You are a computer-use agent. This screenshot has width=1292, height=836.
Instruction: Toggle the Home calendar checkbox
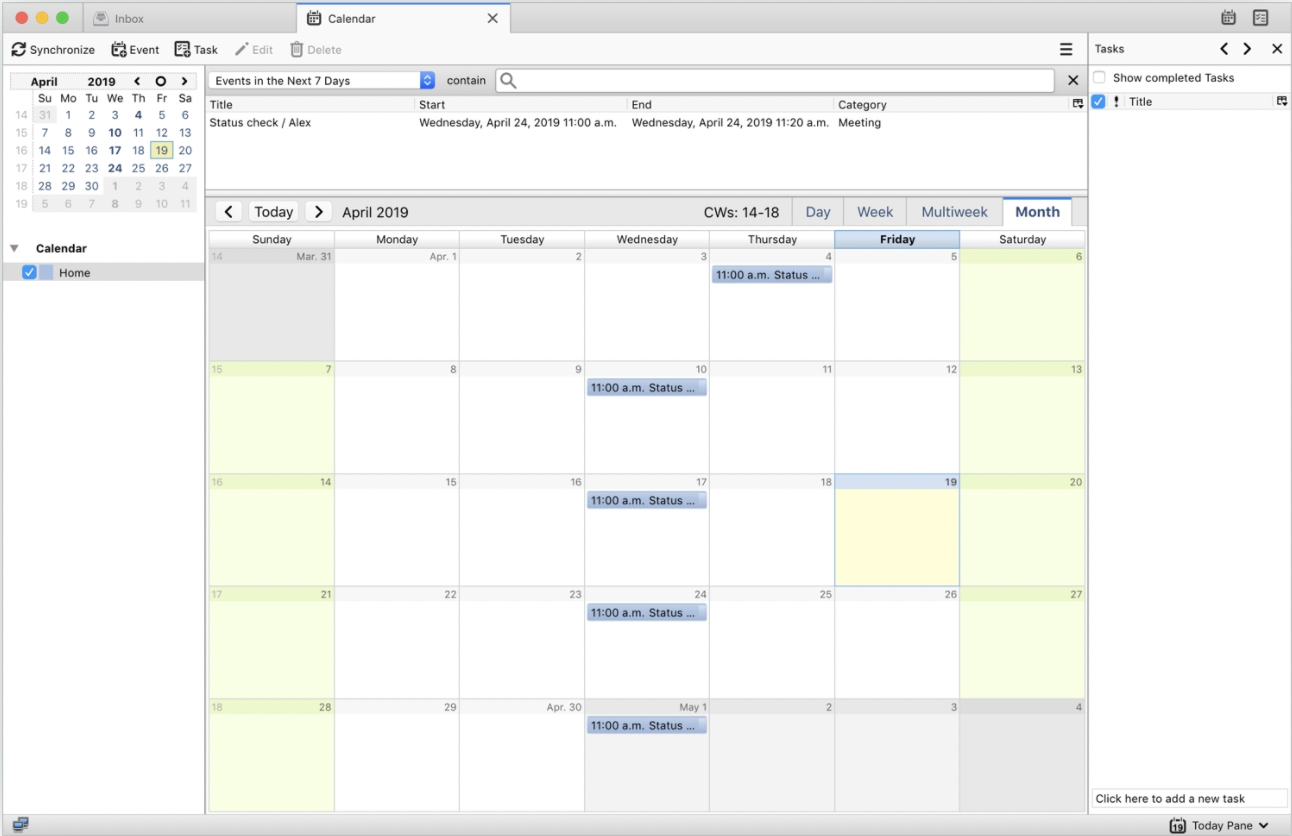tap(29, 272)
